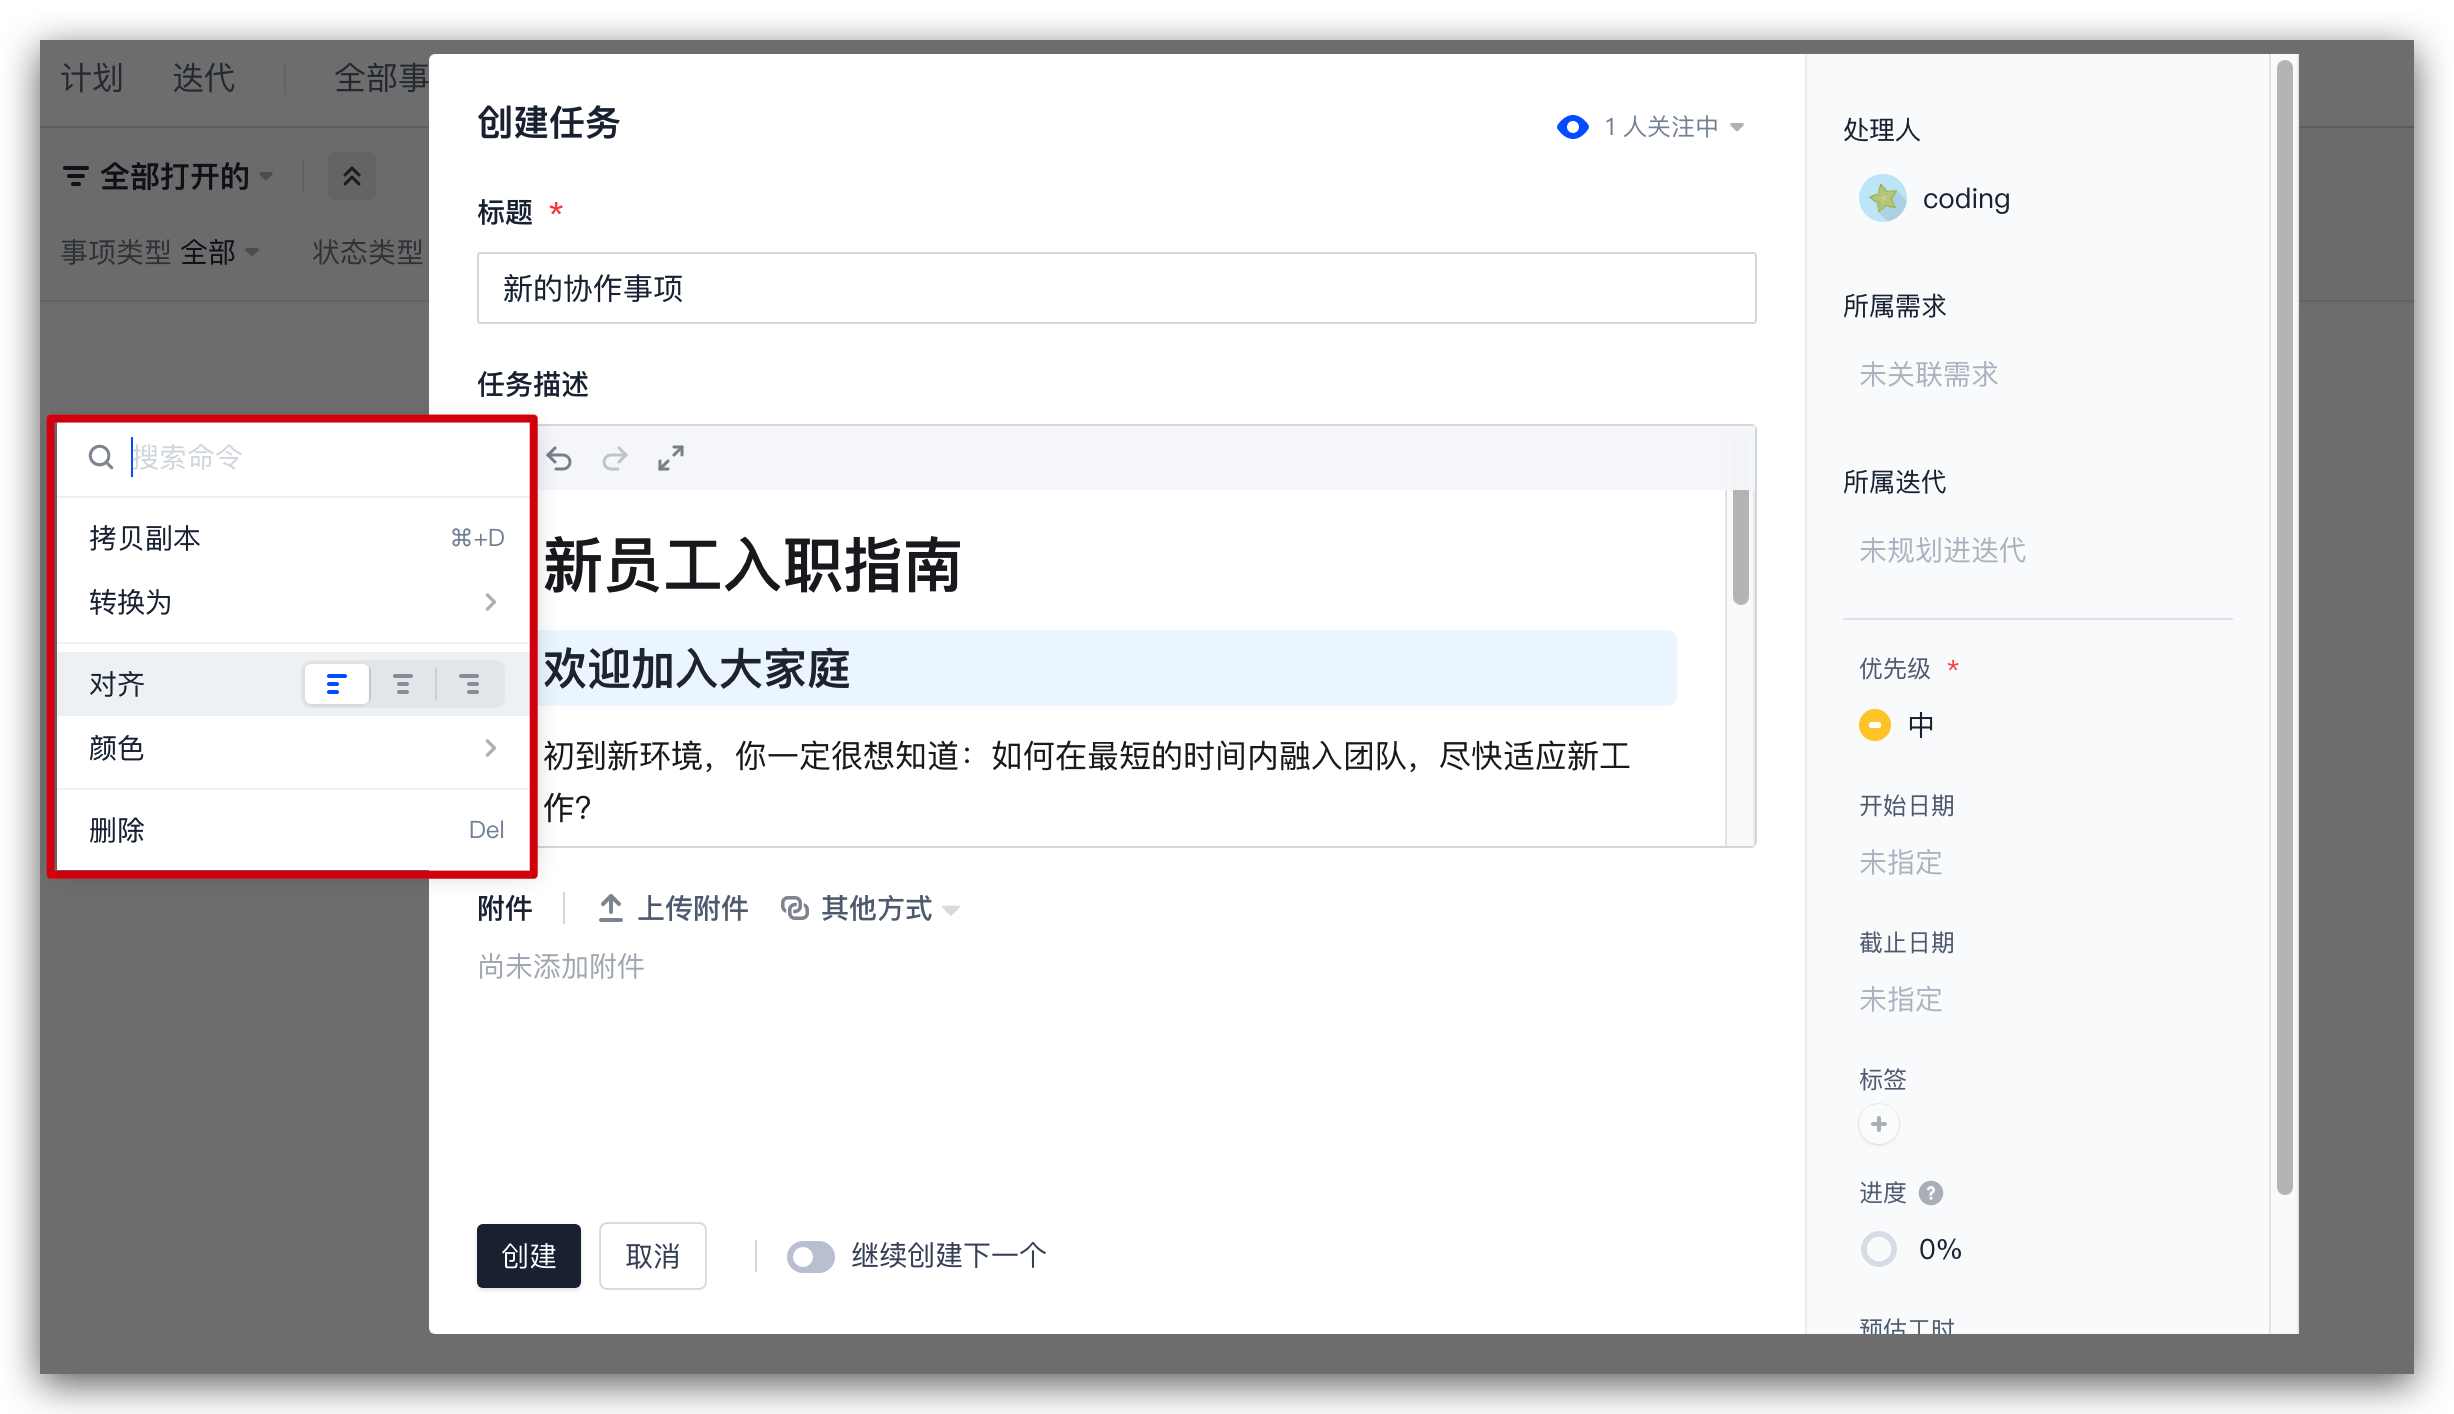Click the description editor scrollbar

coord(1741,548)
